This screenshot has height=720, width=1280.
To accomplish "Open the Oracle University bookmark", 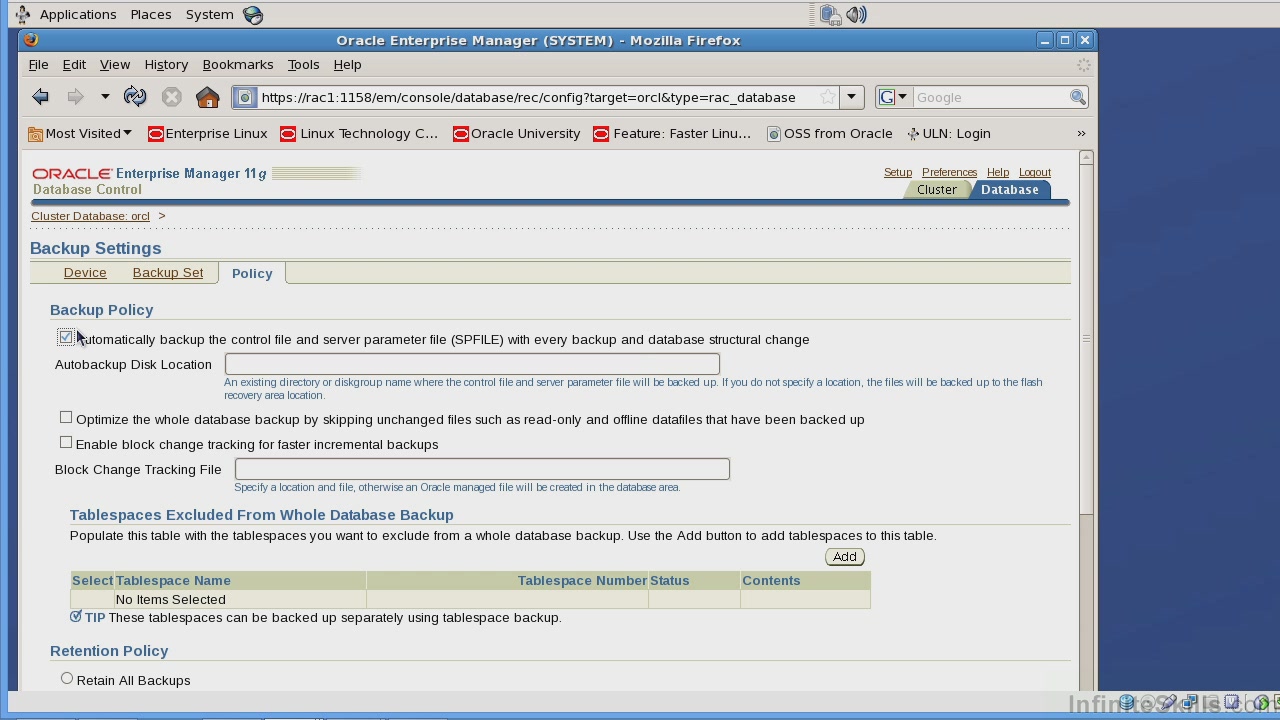I will (516, 133).
